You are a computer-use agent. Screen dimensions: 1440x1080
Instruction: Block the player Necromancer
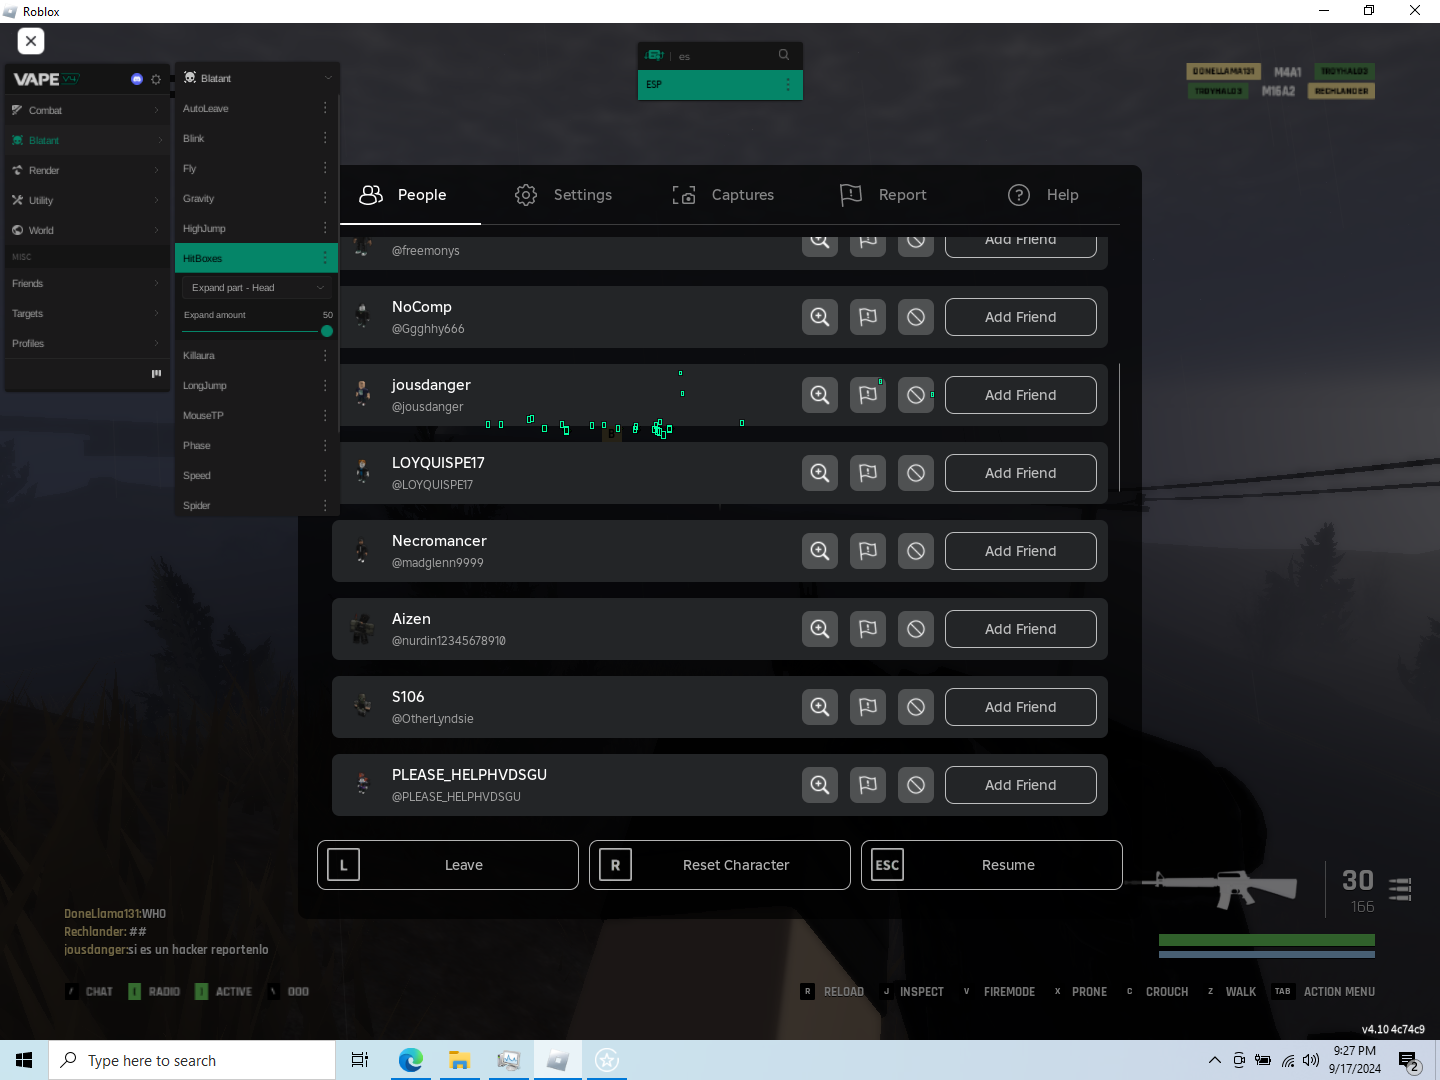916,551
